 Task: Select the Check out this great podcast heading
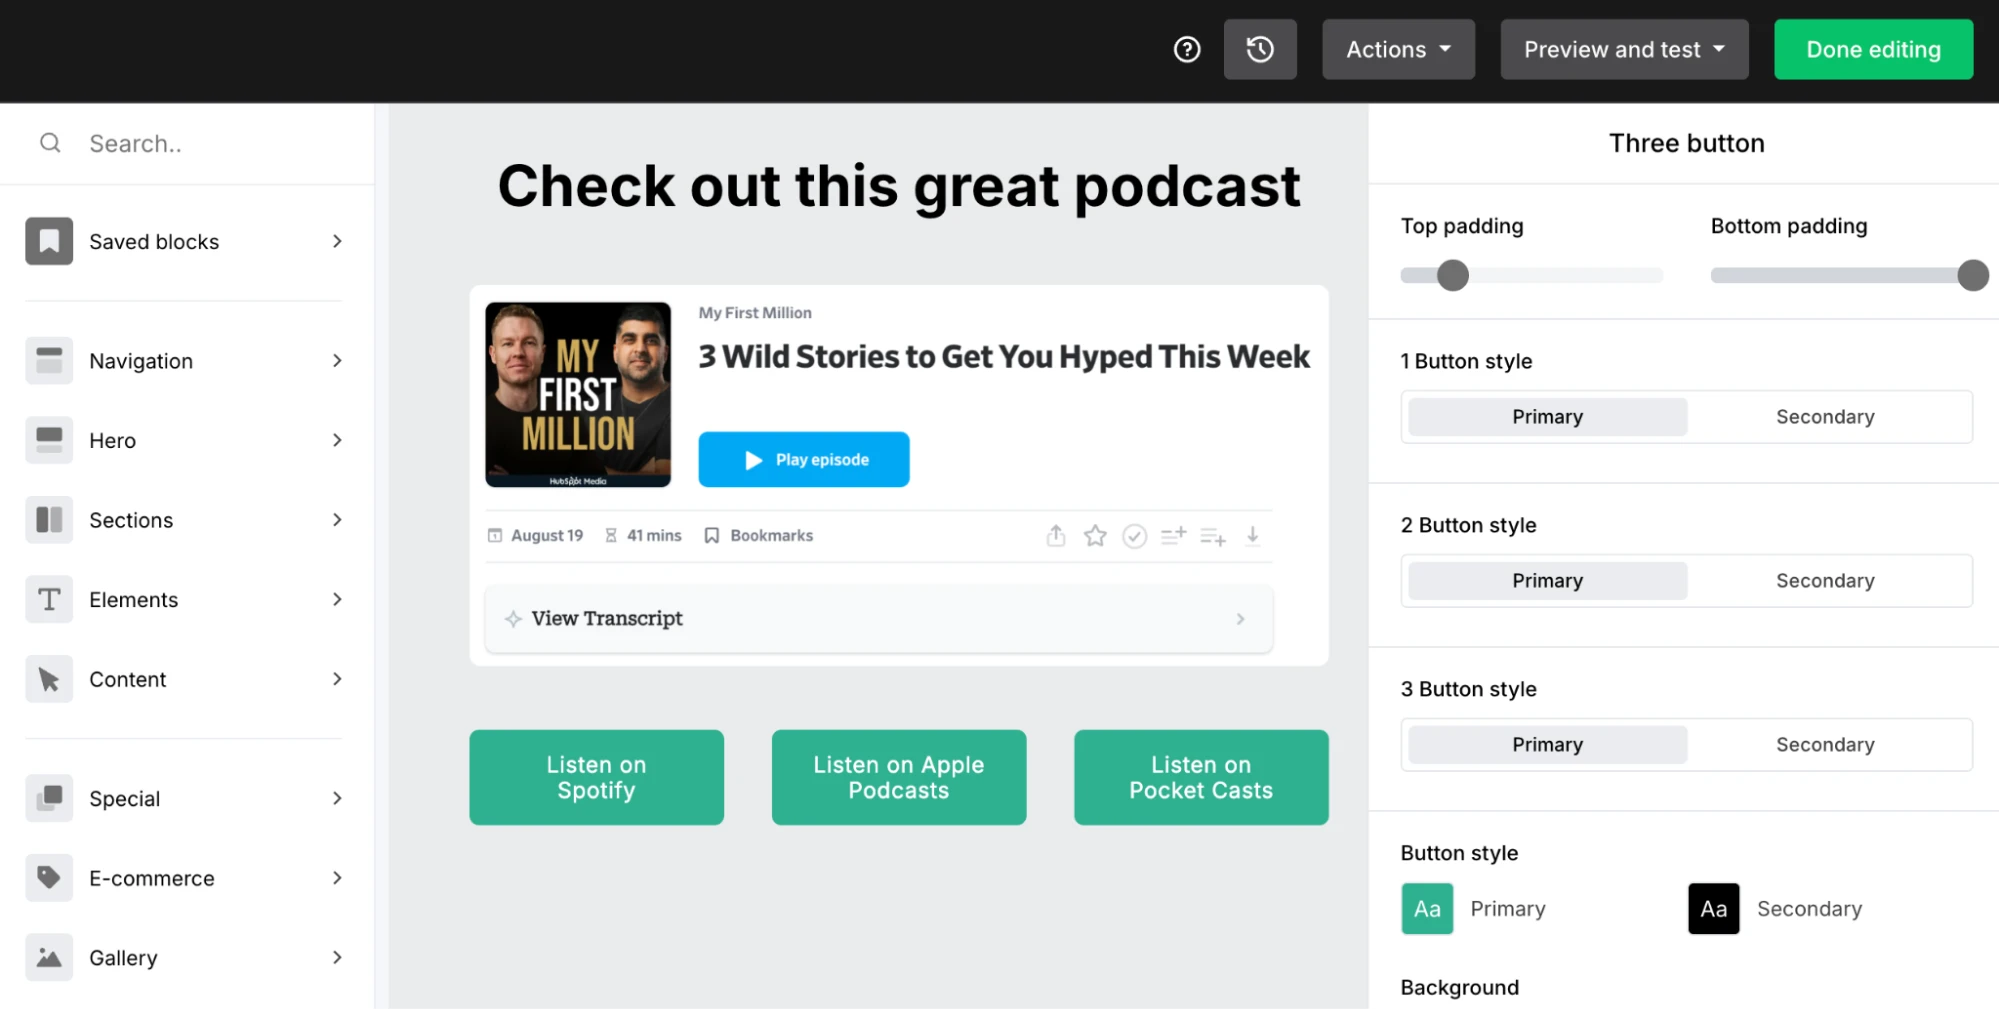click(x=899, y=187)
